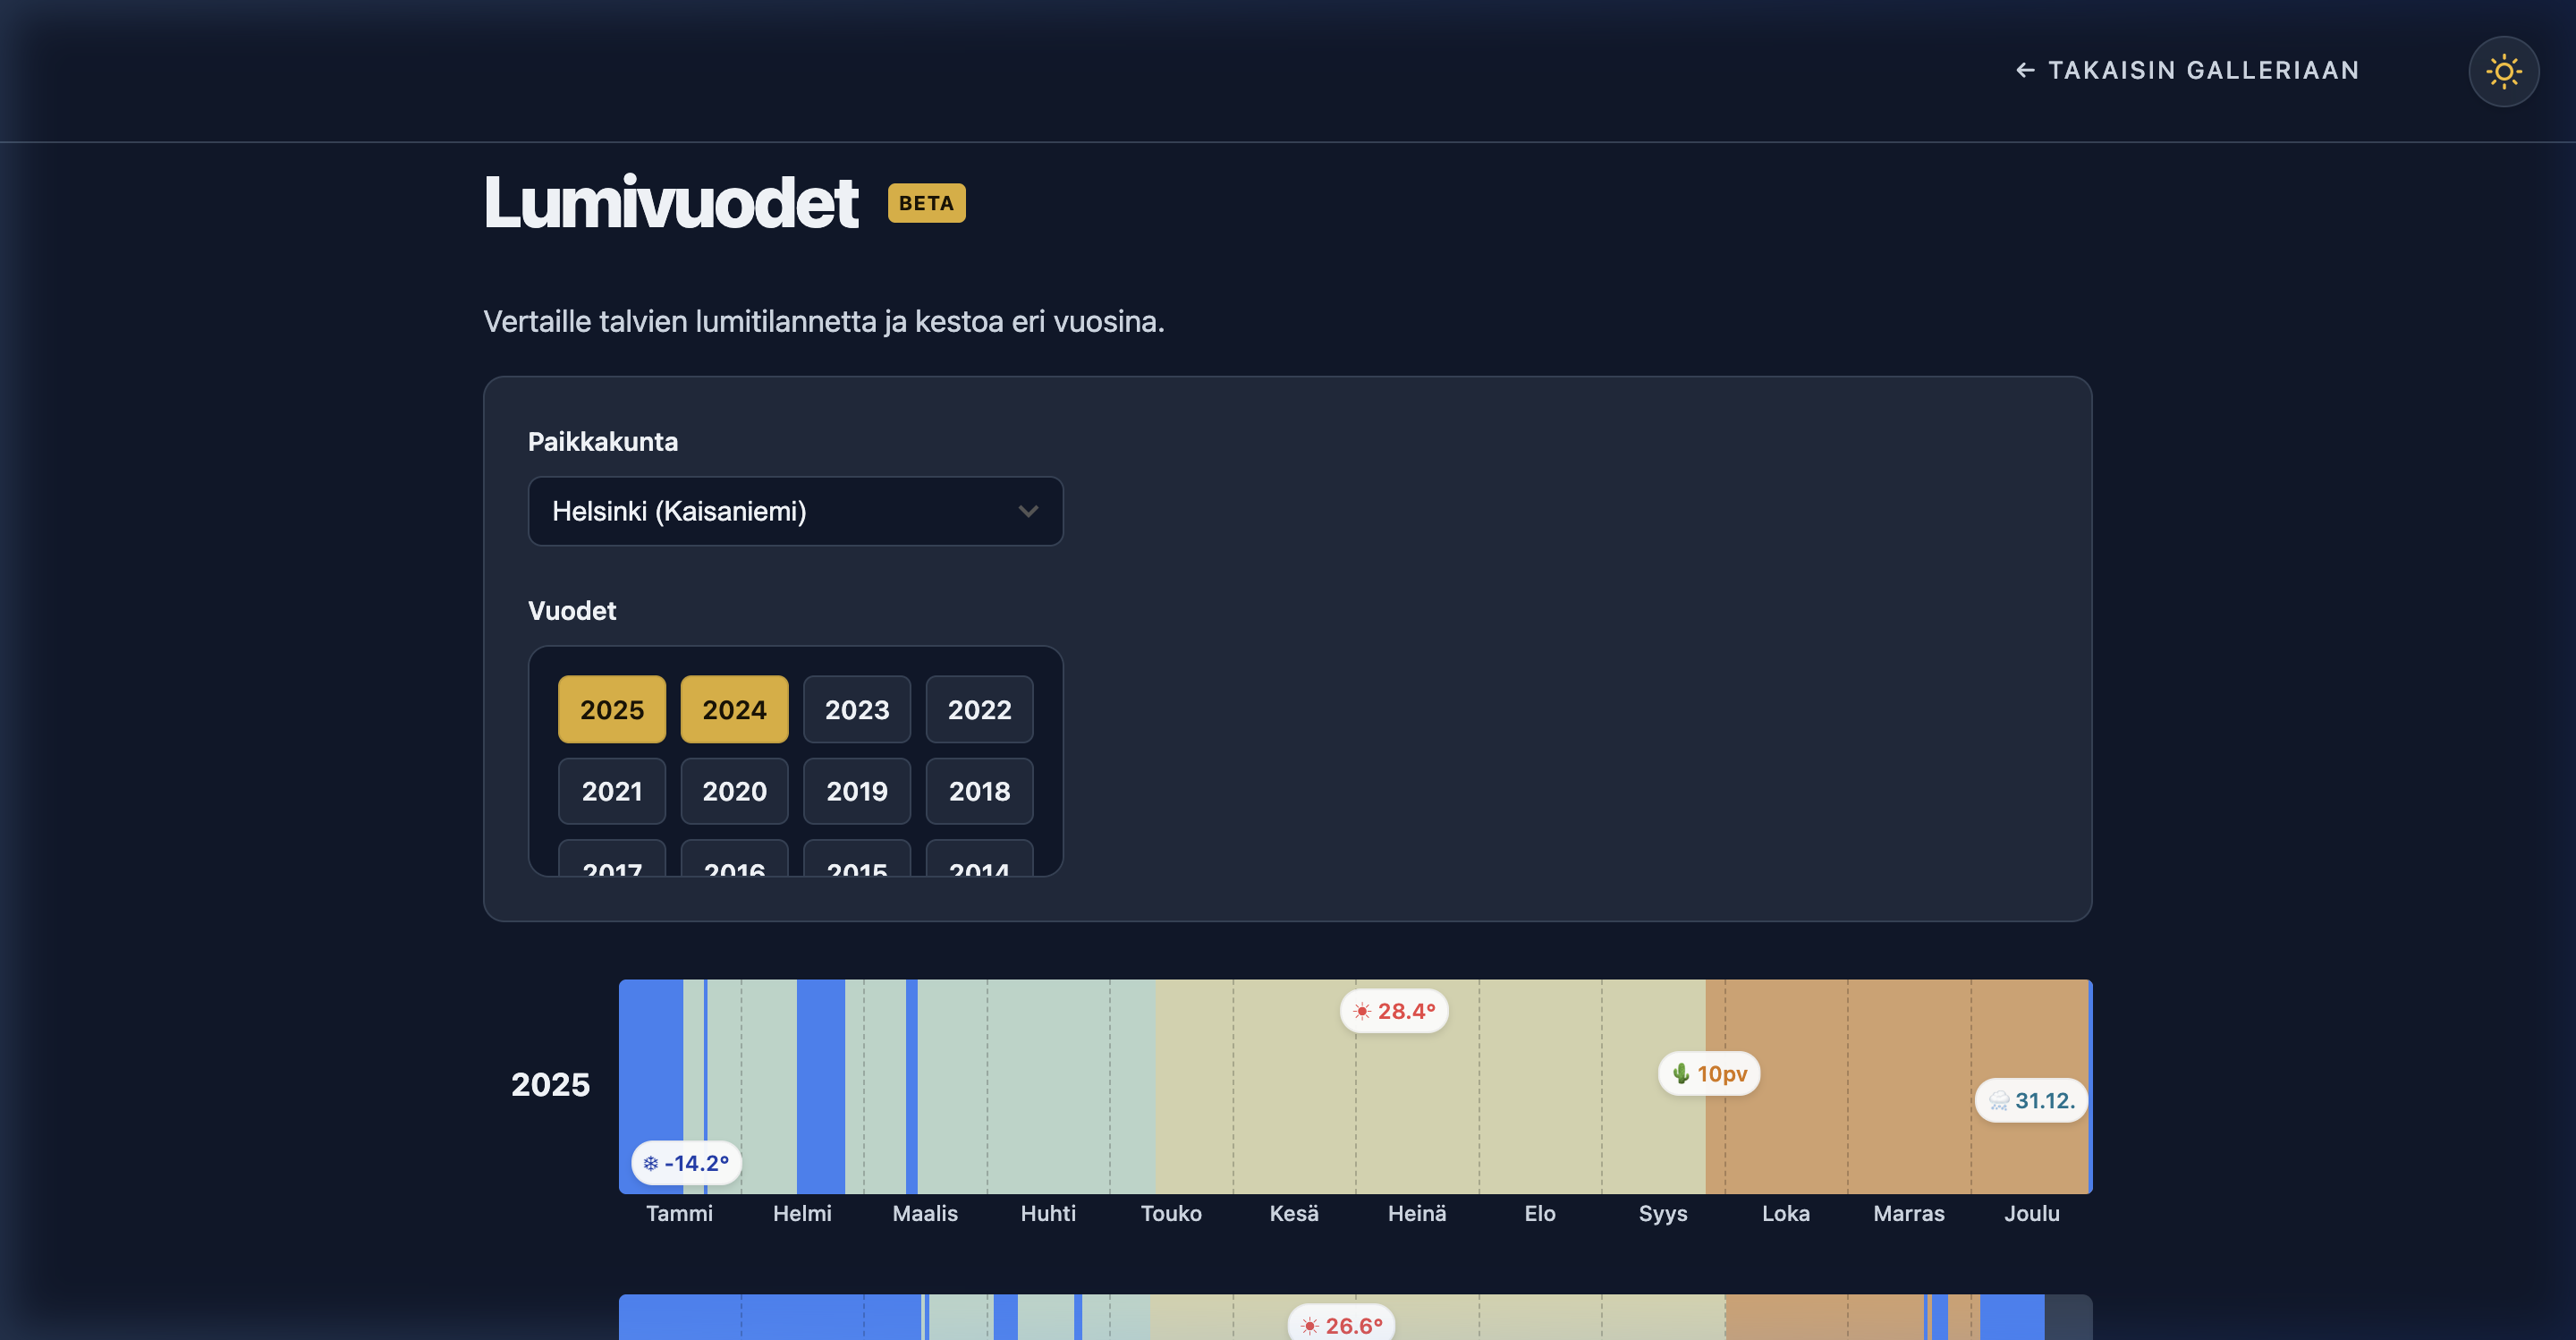Click the Lumivuodet page title
Image resolution: width=2576 pixels, height=1340 pixels.
pos(671,203)
